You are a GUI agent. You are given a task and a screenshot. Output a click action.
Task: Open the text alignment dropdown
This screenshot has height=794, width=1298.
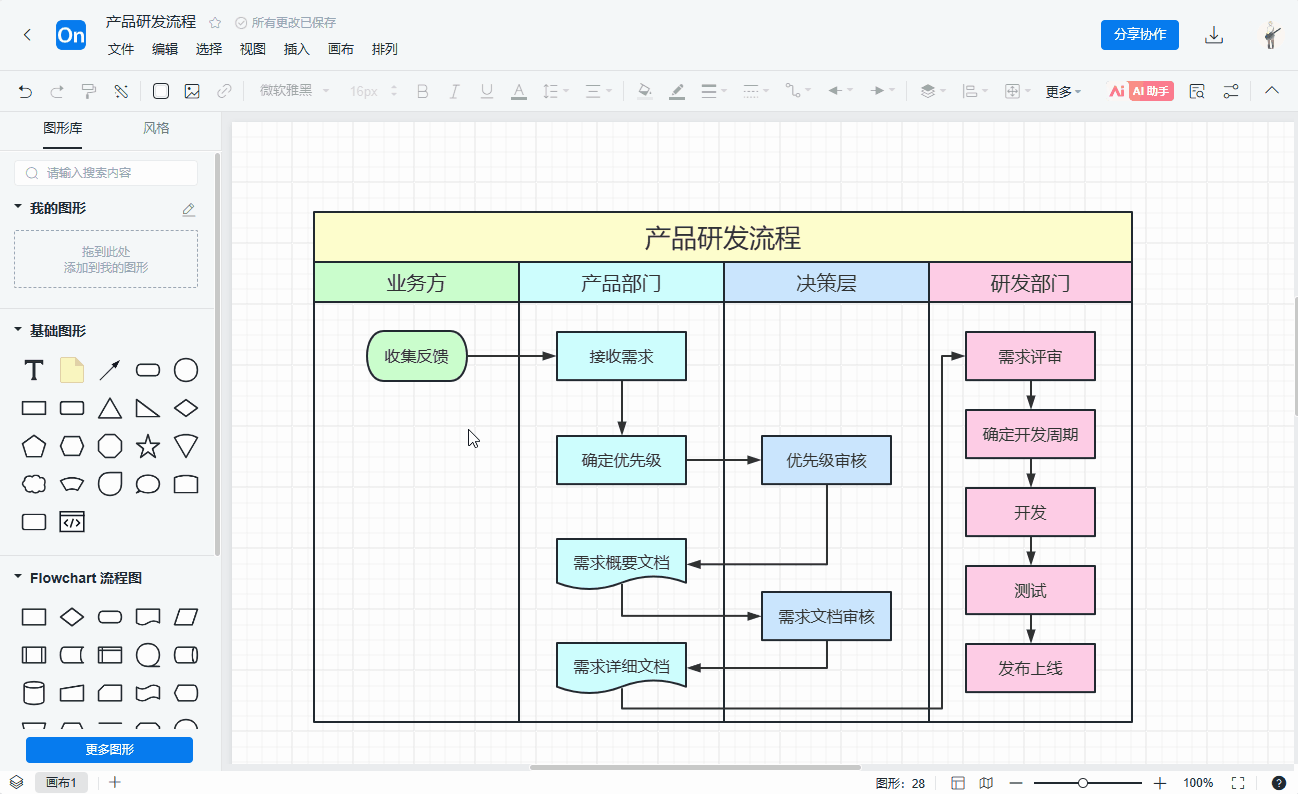[x=598, y=91]
